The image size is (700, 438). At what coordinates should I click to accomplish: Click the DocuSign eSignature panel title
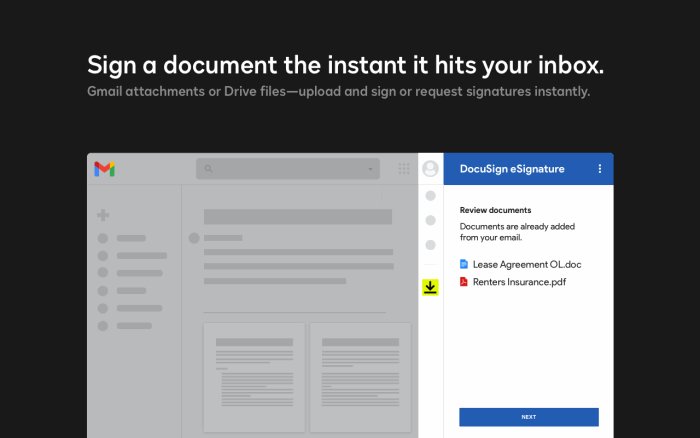[512, 169]
